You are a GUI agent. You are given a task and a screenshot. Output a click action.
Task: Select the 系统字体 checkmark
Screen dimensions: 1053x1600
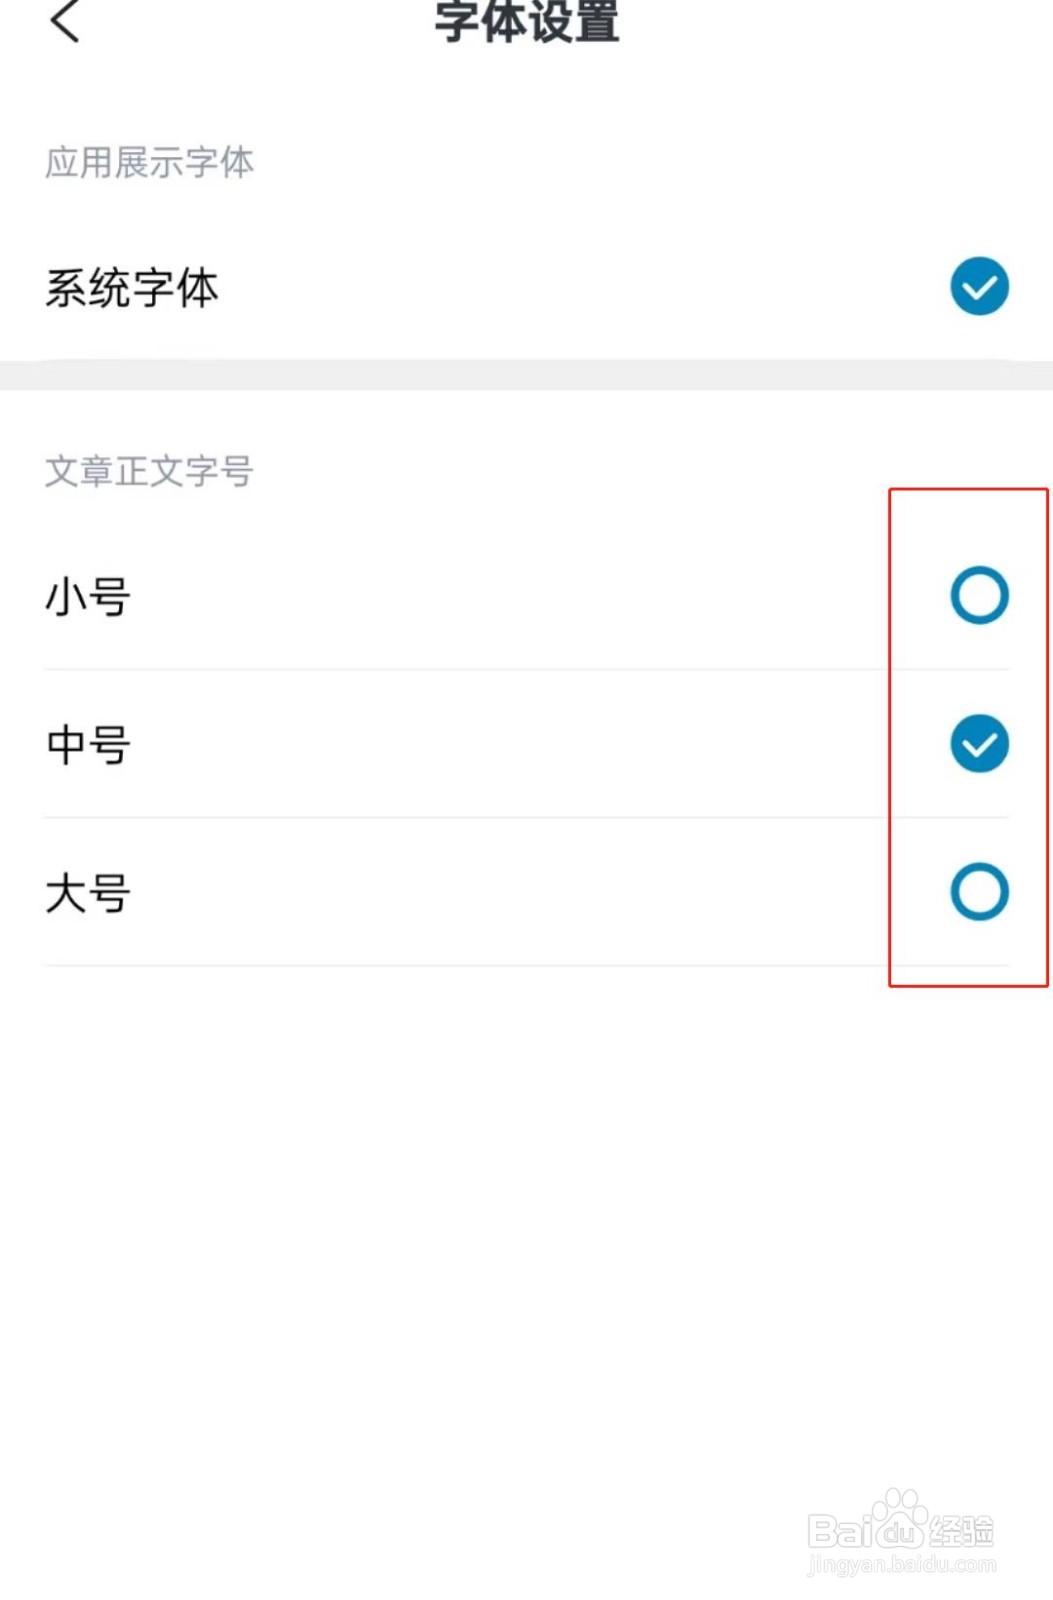click(x=979, y=287)
